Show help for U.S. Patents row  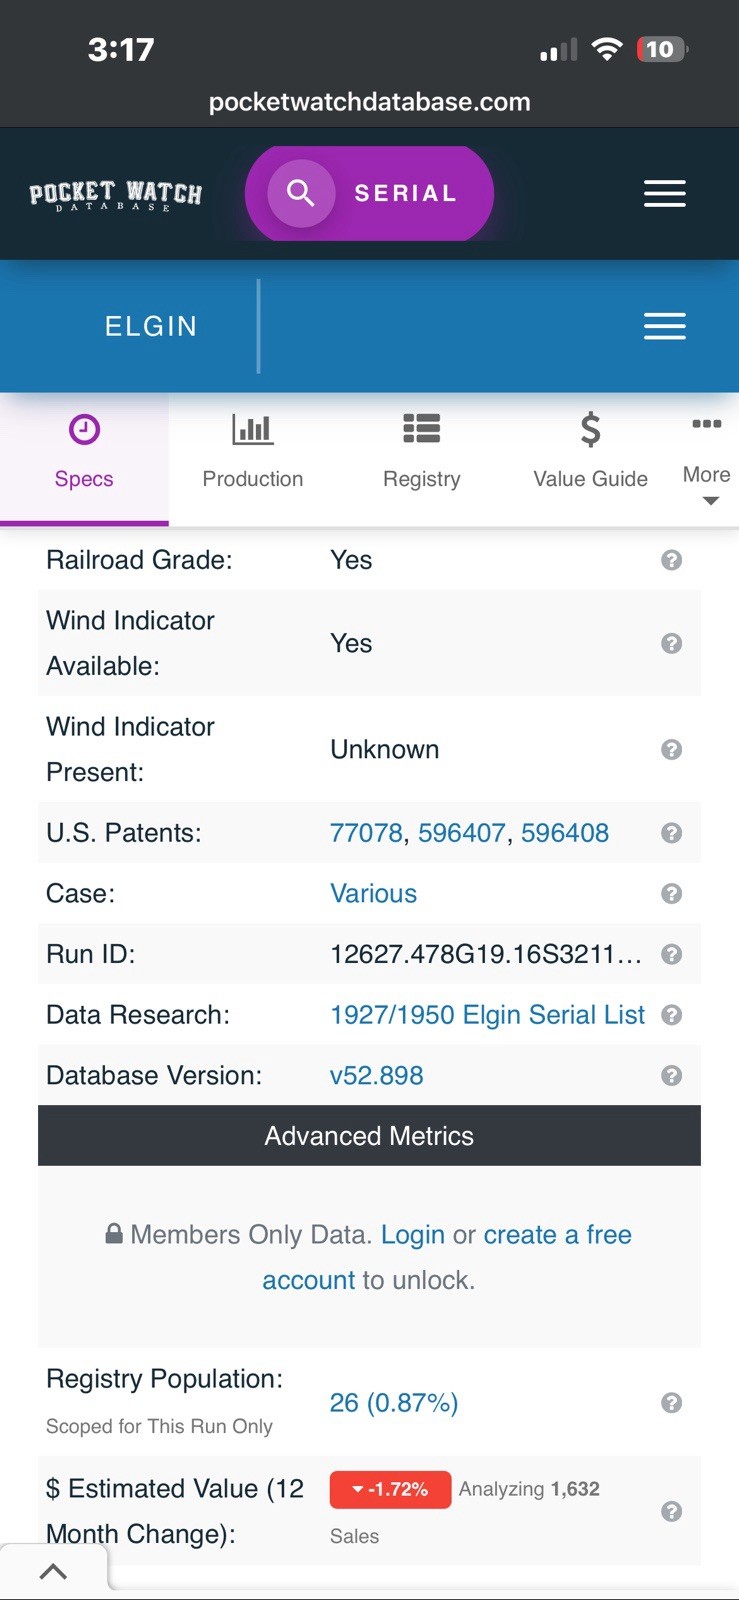point(672,833)
